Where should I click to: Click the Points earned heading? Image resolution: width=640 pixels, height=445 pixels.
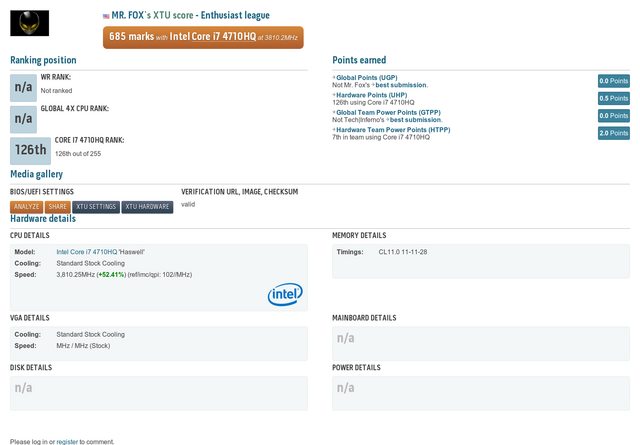[359, 60]
